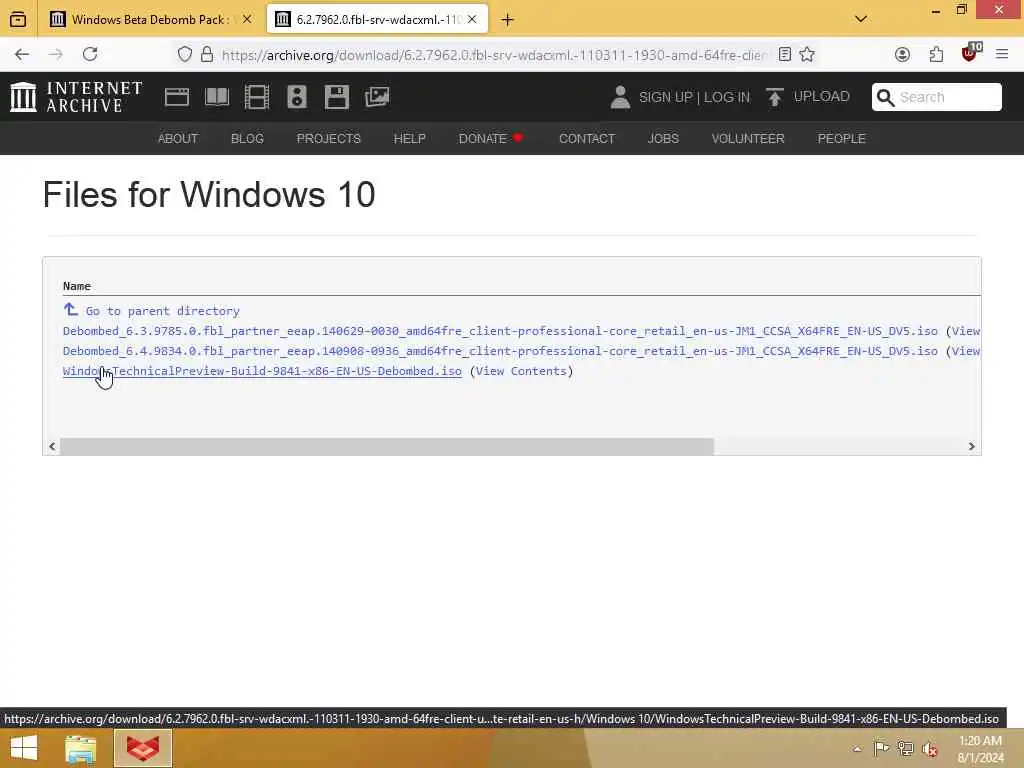Reload the current page
This screenshot has width=1024, height=768.
pyautogui.click(x=90, y=54)
